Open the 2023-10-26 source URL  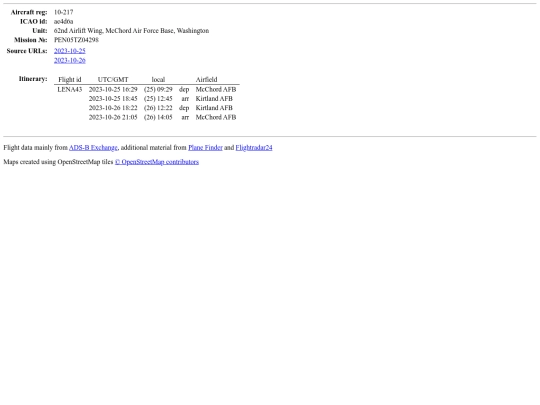(70, 60)
